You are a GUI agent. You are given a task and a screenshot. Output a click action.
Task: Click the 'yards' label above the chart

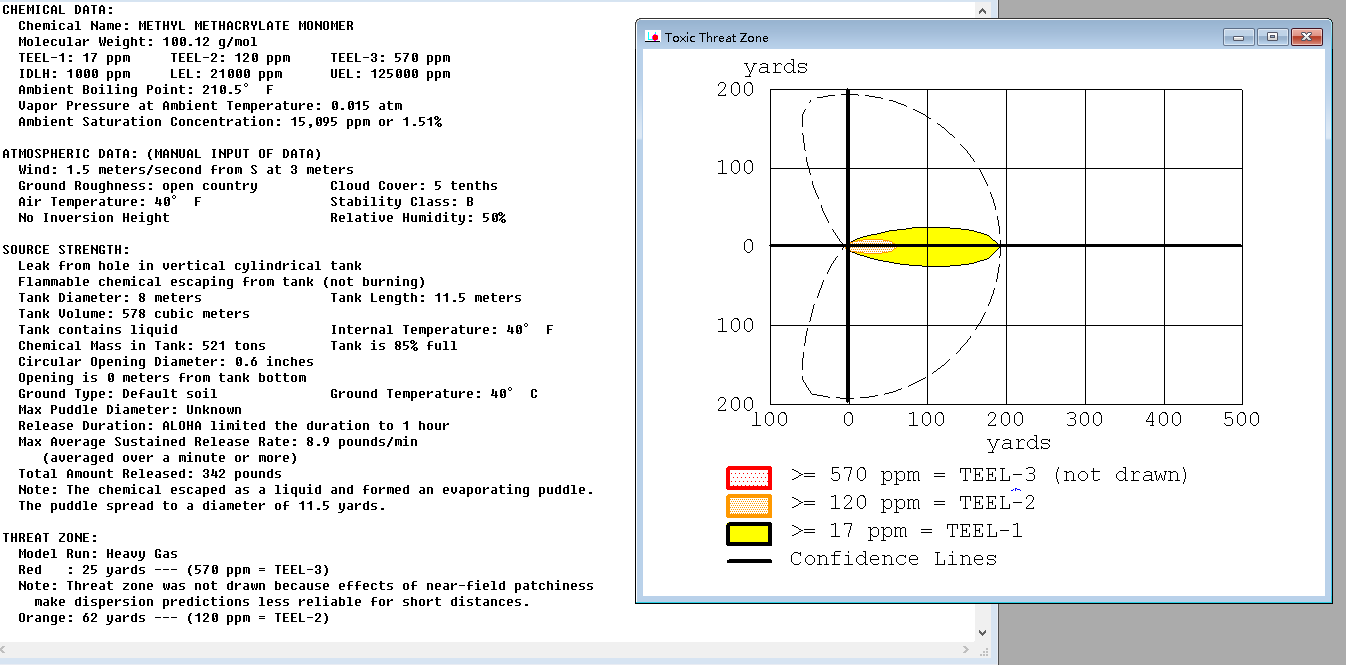pos(776,68)
